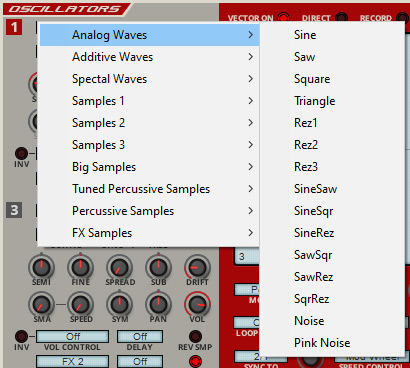Click the FINE tuning knob
The width and height of the screenshot is (410, 368).
tap(80, 267)
